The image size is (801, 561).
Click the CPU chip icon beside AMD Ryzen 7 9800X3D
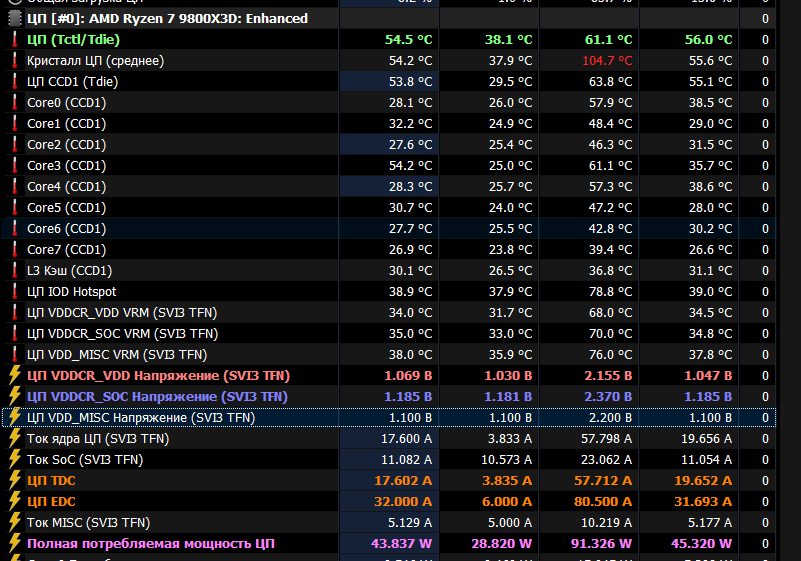click(x=15, y=18)
